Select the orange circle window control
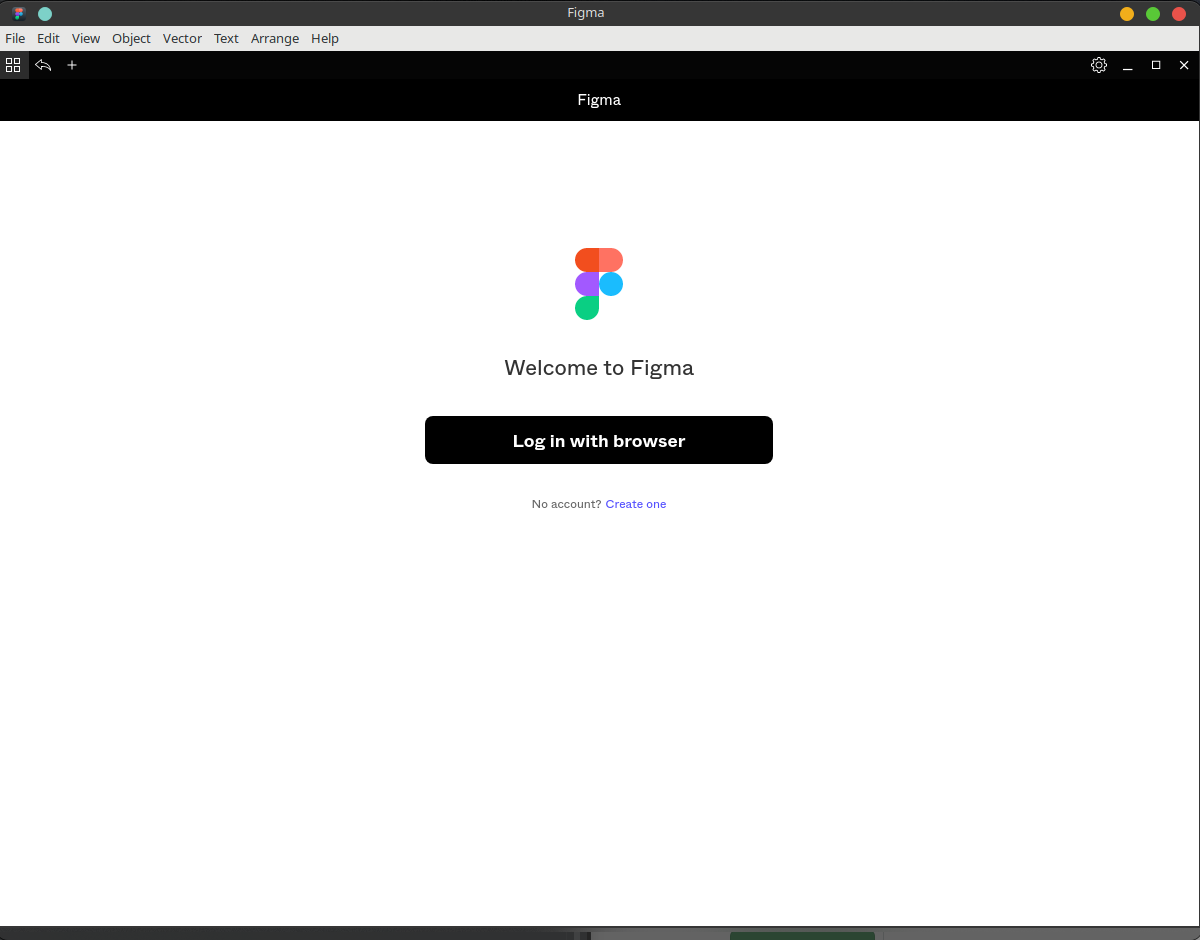The width and height of the screenshot is (1200, 940). point(1127,12)
